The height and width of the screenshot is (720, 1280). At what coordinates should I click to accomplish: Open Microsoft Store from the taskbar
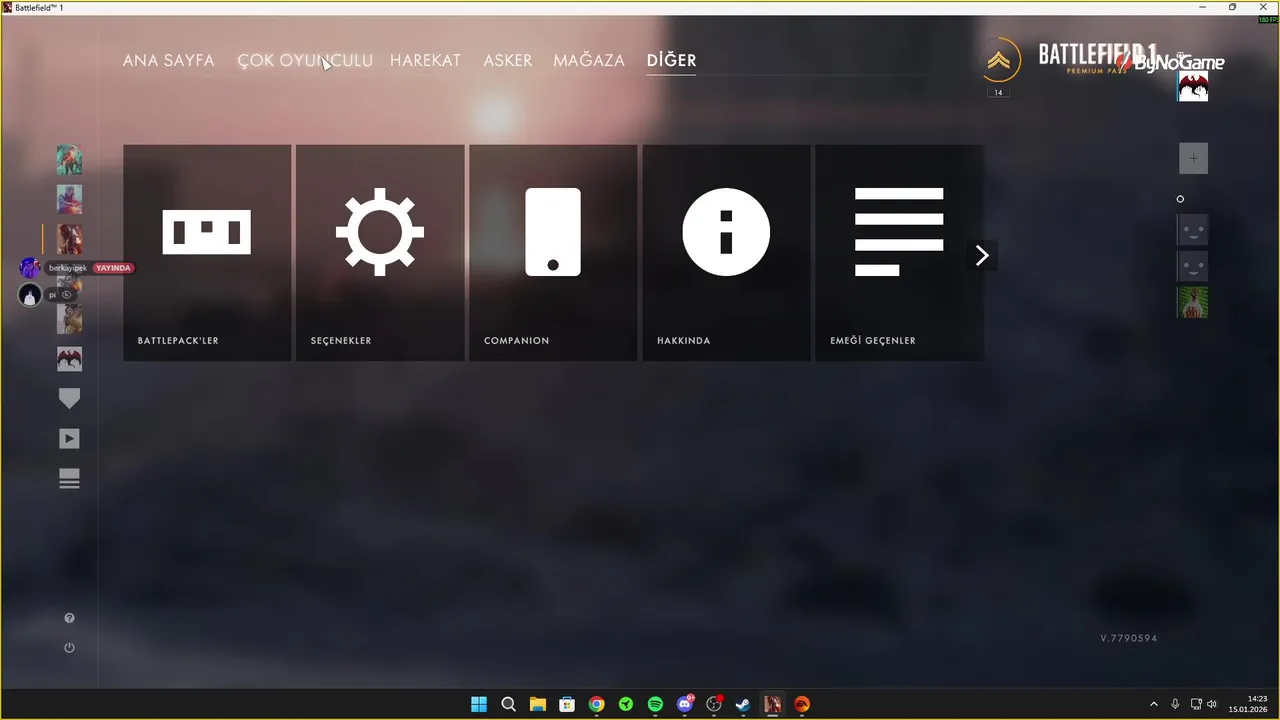coord(567,704)
